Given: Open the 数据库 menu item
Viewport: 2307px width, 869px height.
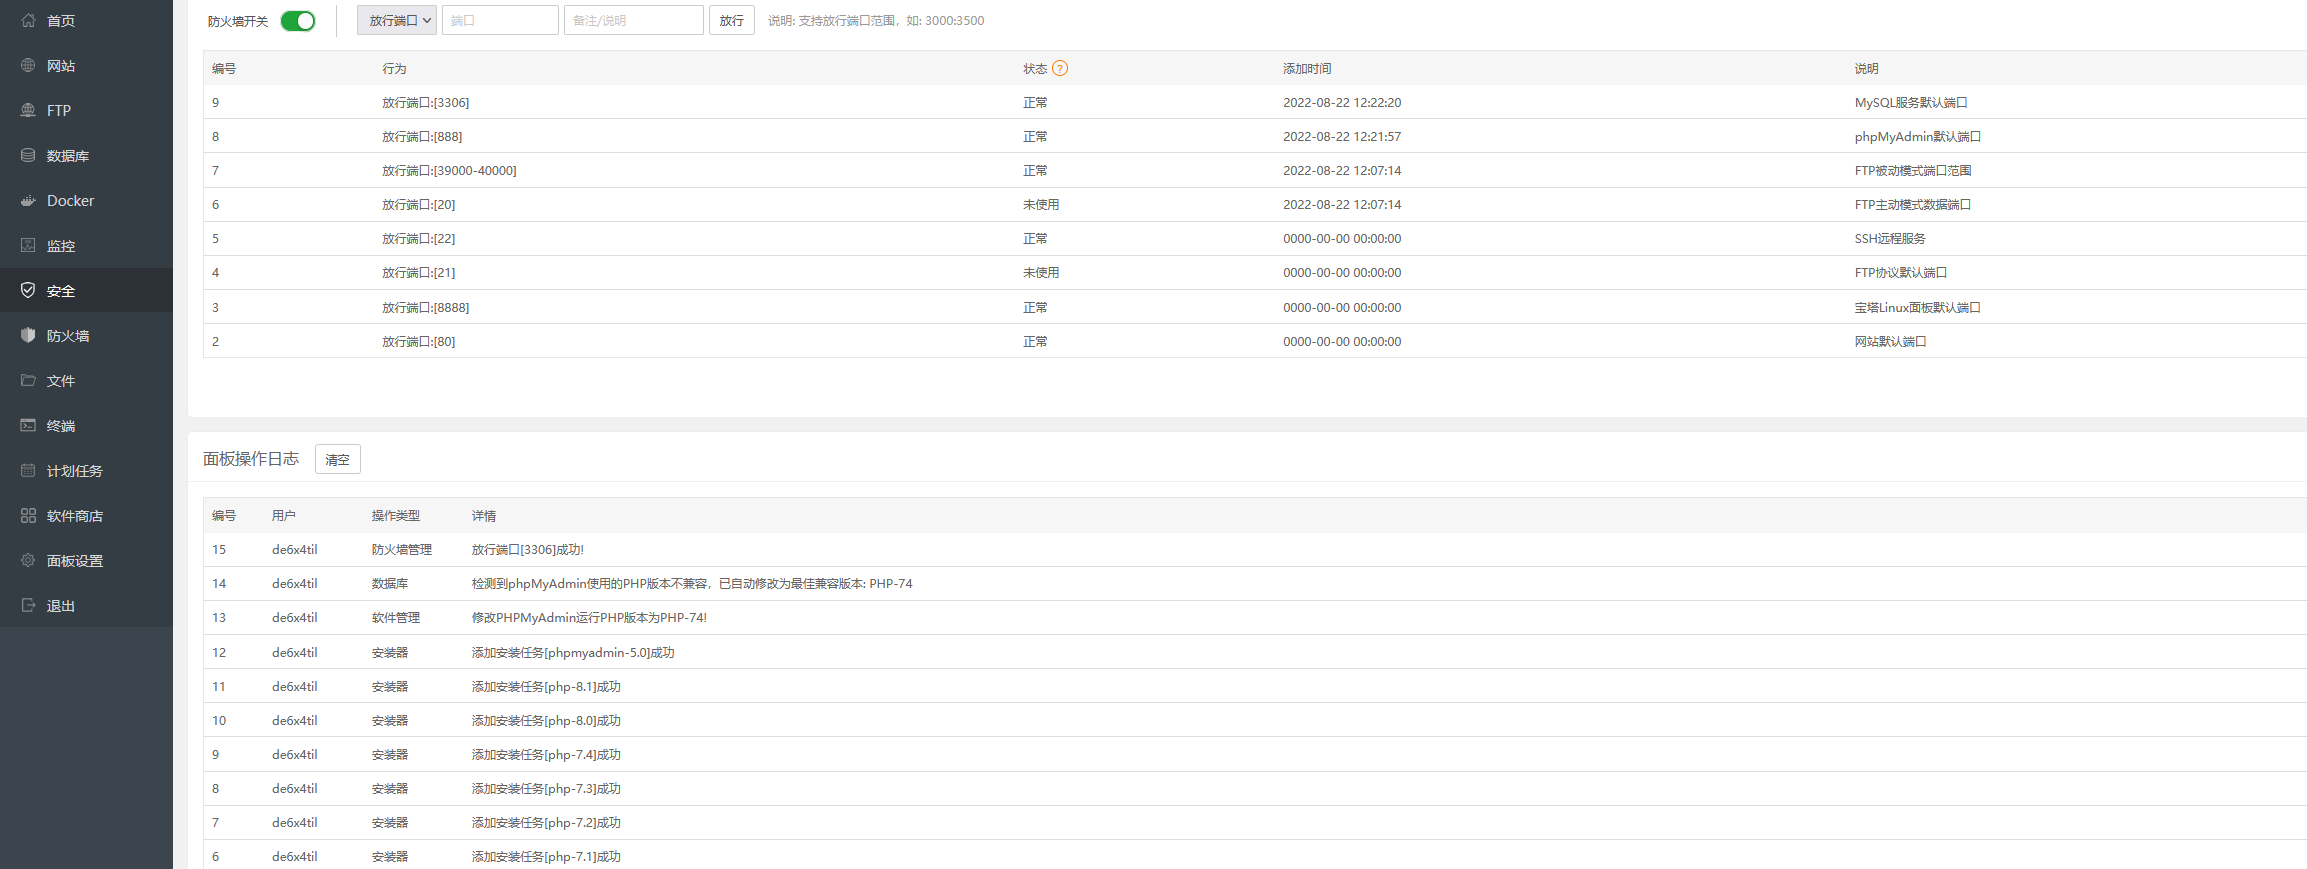Looking at the screenshot, I should click(68, 155).
